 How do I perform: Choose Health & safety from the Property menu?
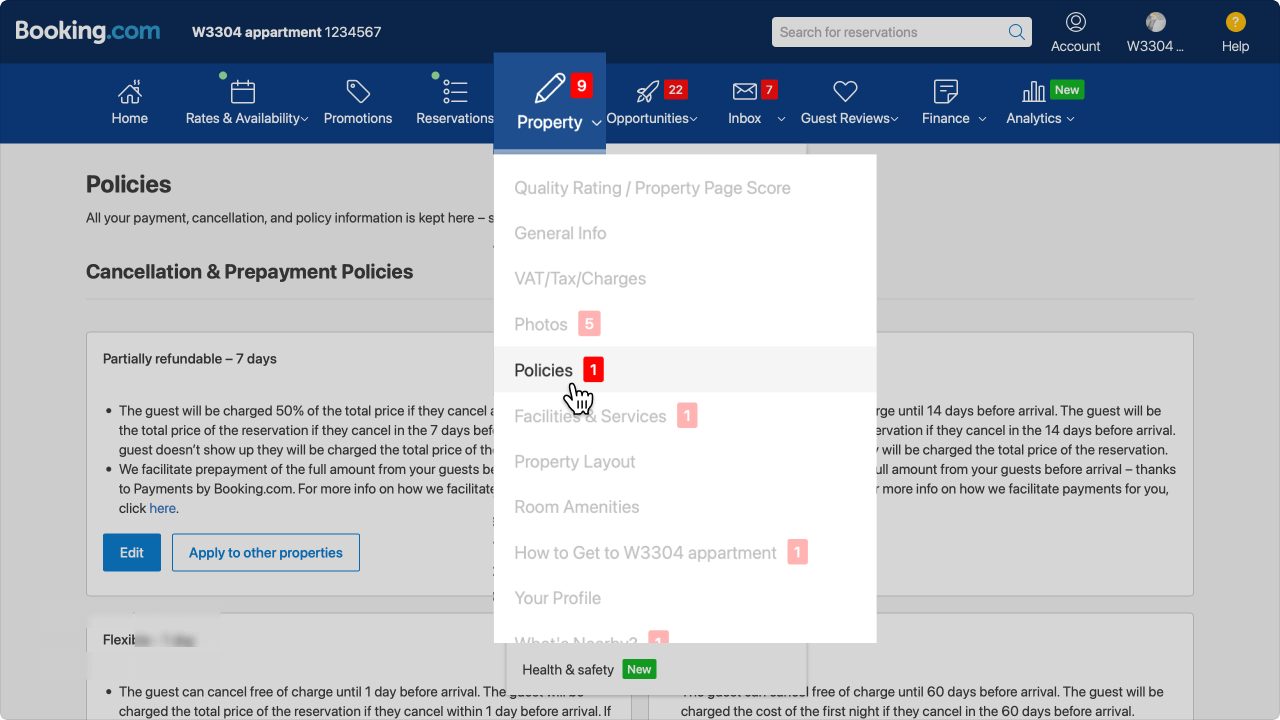pos(567,669)
